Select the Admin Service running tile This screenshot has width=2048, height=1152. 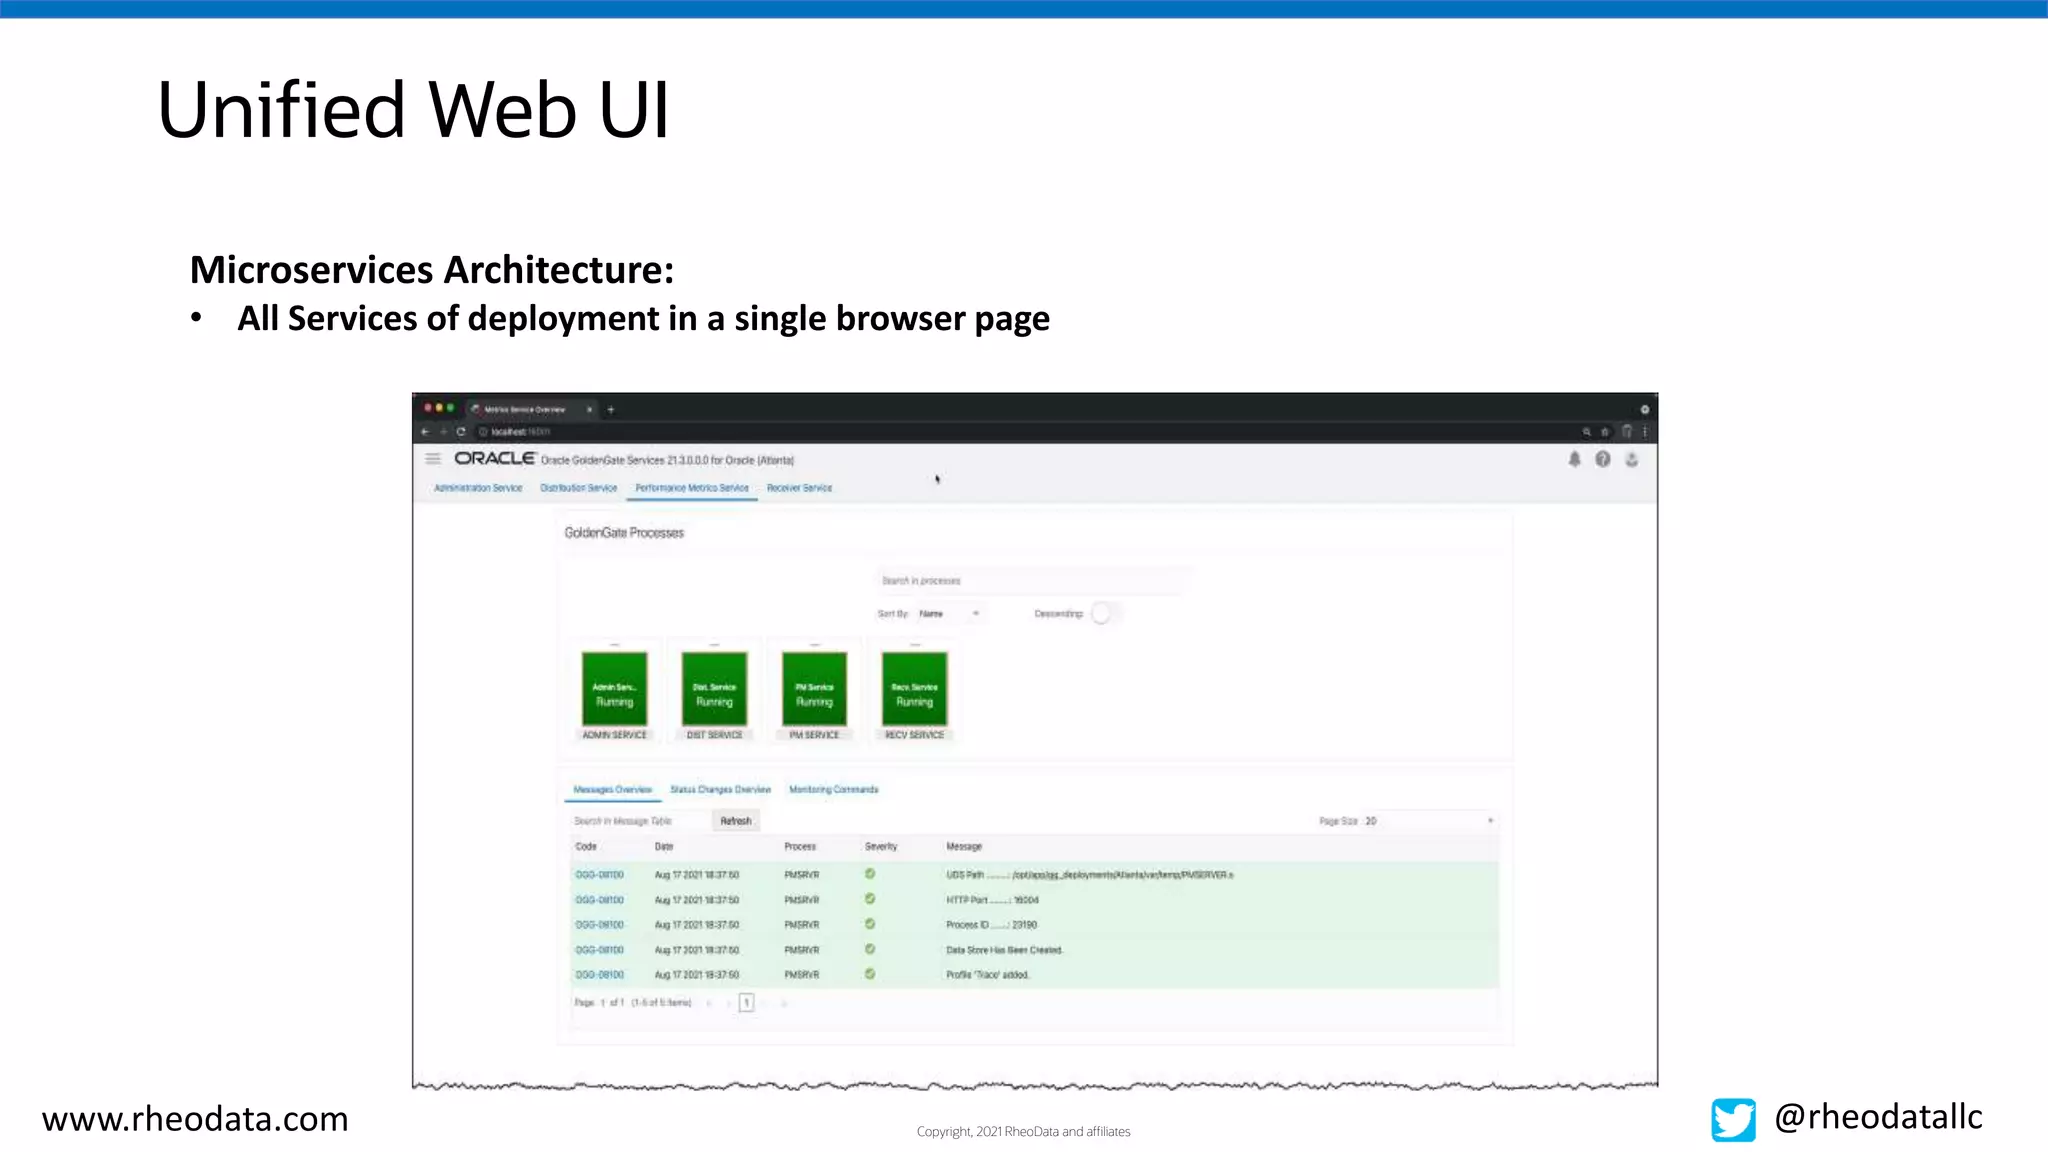[x=614, y=689]
